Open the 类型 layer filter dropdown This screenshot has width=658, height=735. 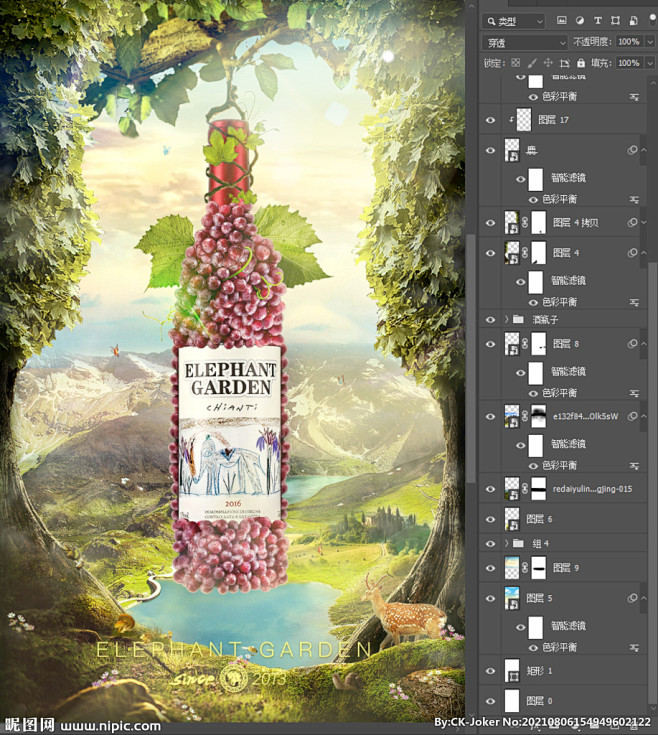coord(513,21)
